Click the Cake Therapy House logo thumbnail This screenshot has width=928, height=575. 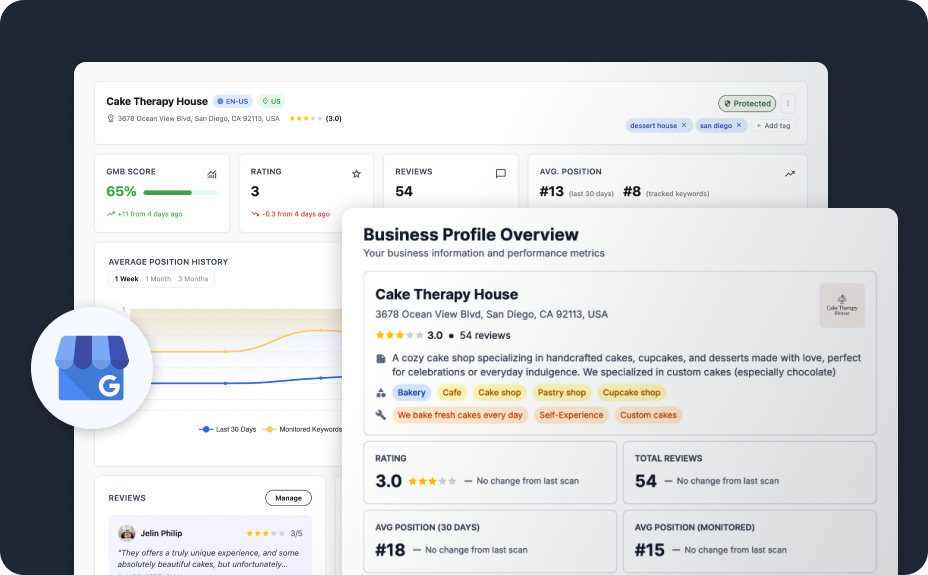coord(842,305)
